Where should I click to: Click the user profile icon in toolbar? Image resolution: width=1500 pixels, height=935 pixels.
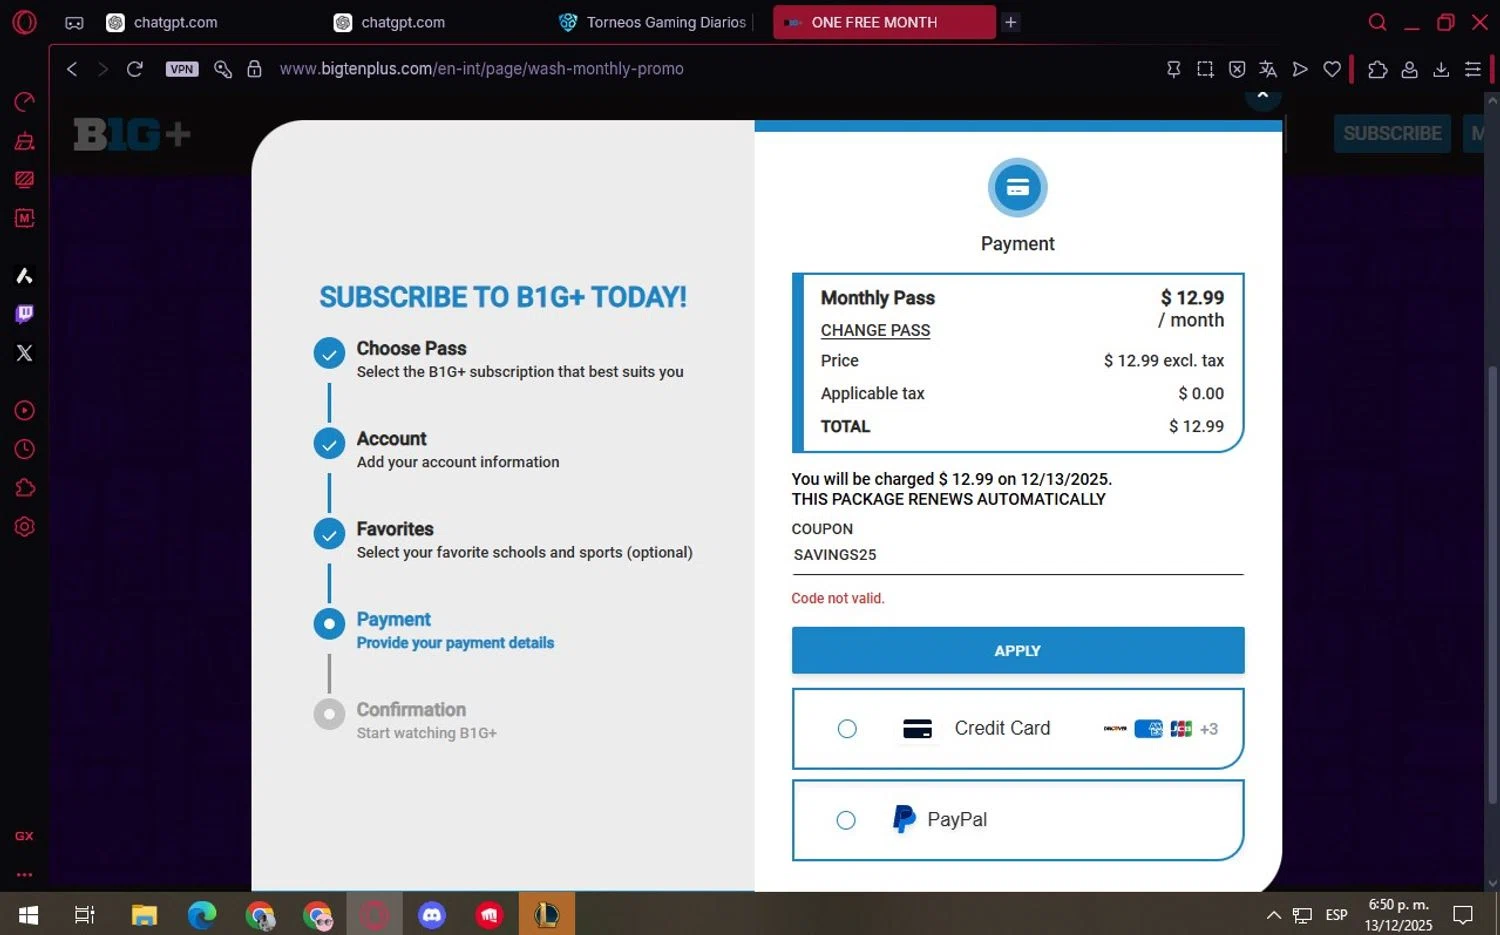[x=1409, y=69]
